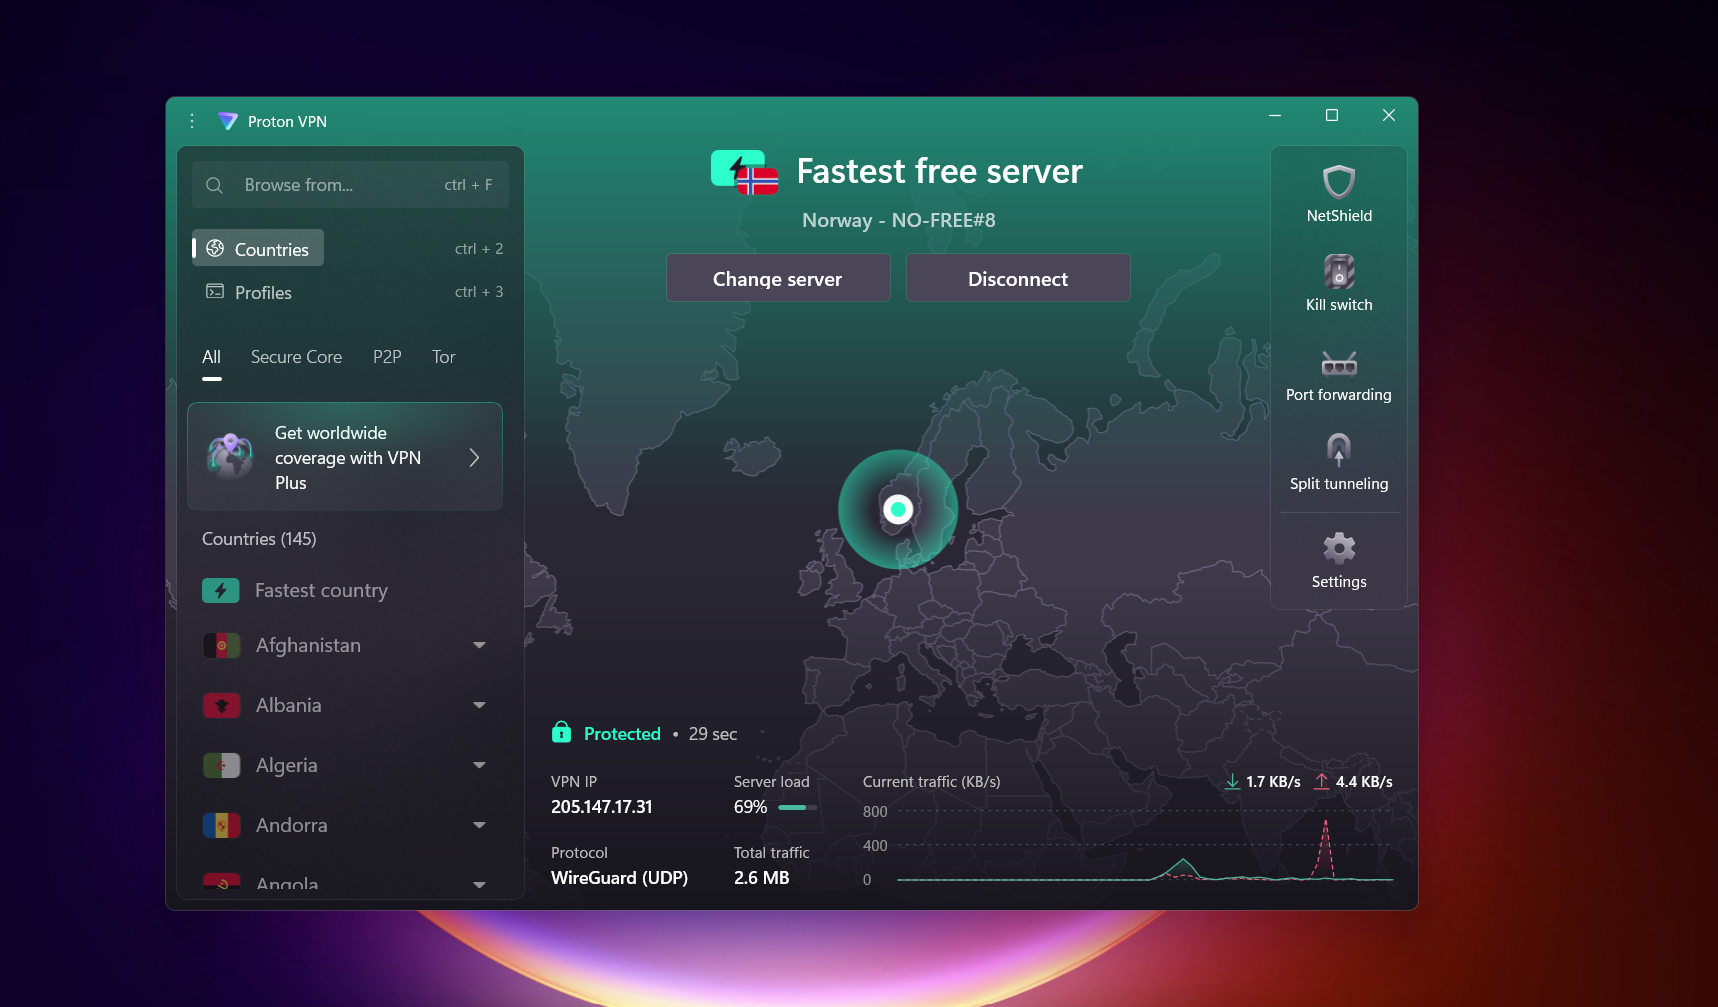The height and width of the screenshot is (1007, 1718).
Task: Maximize the Proton VPN window
Action: click(x=1332, y=115)
